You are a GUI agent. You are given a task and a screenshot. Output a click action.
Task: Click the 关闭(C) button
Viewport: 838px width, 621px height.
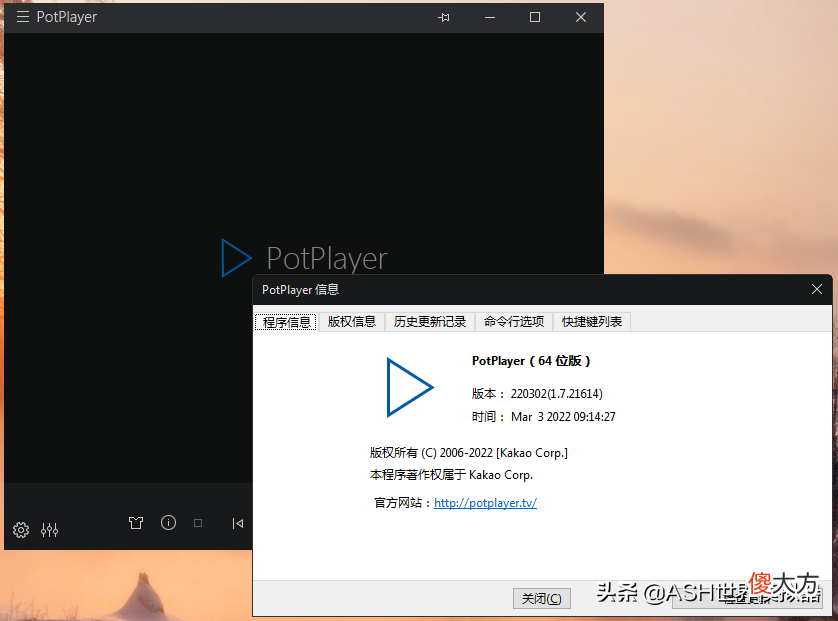point(541,598)
